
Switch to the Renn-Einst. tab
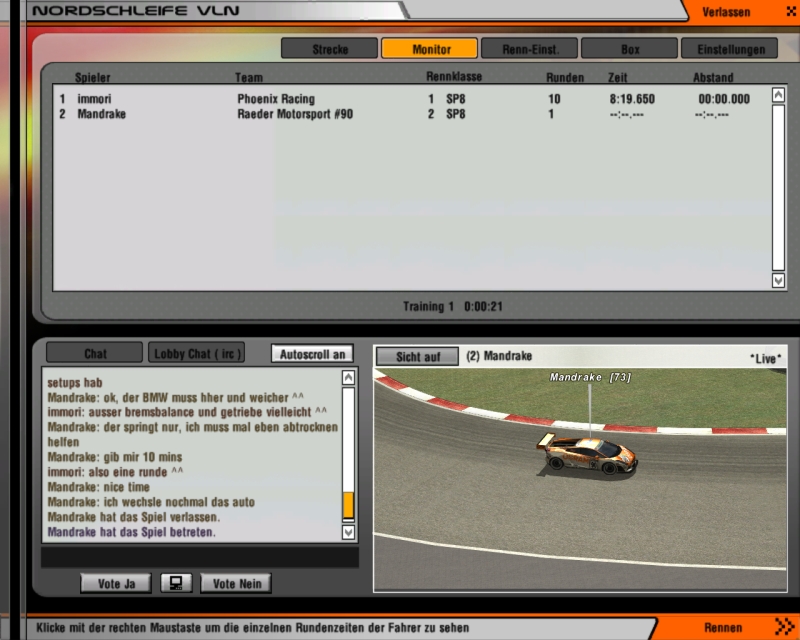tap(529, 49)
